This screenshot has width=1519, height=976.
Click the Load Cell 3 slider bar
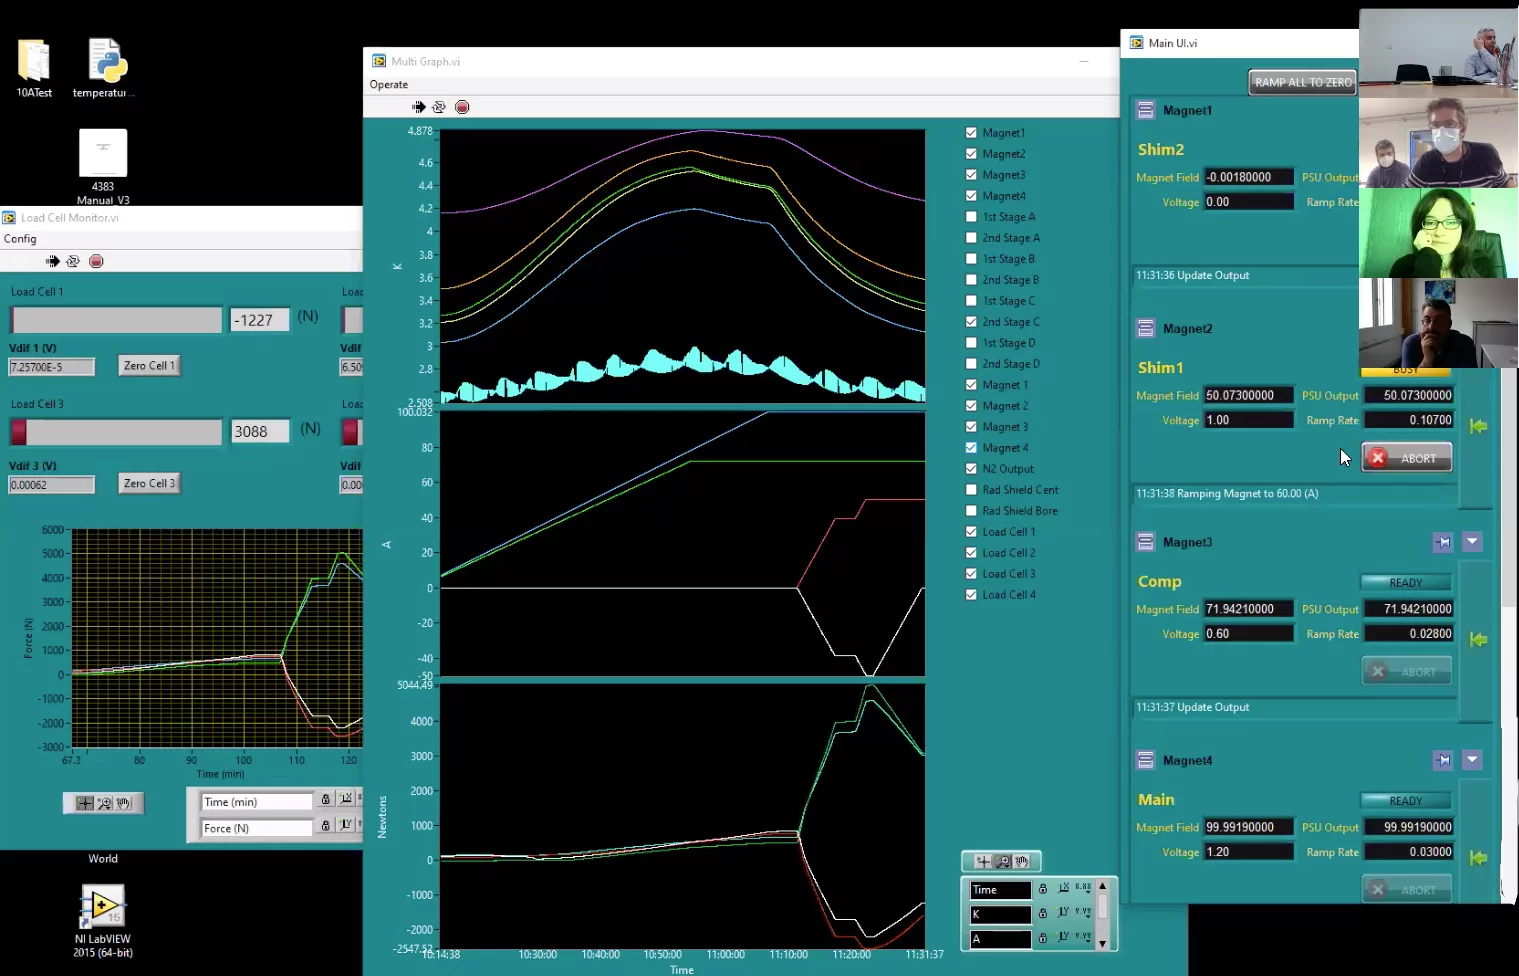116,432
